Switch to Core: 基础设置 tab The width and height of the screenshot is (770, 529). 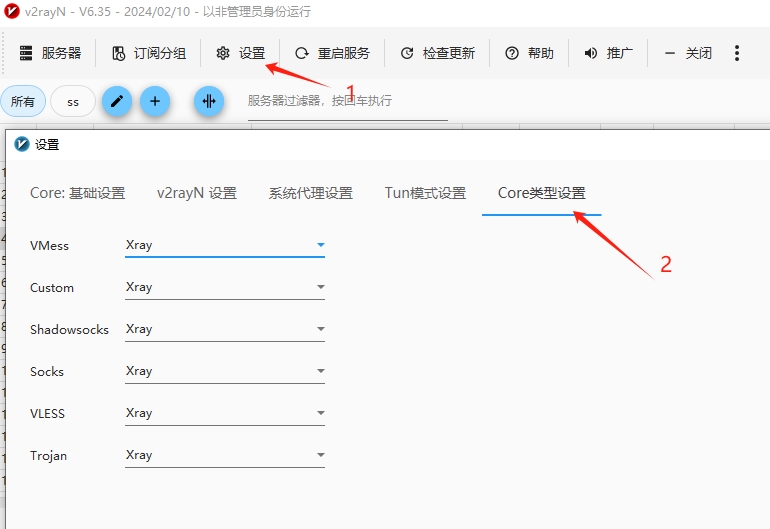coord(78,193)
